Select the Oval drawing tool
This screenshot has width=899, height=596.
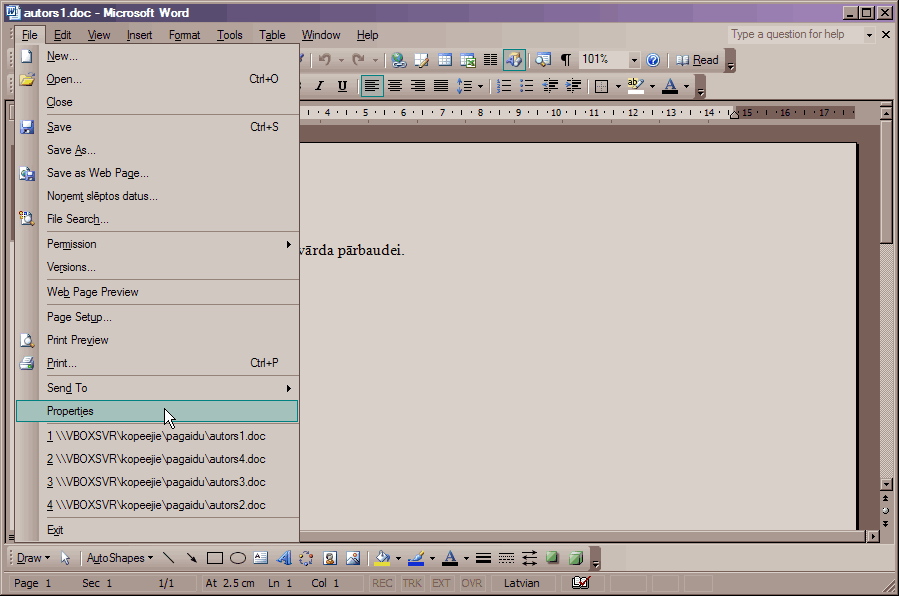[x=238, y=558]
